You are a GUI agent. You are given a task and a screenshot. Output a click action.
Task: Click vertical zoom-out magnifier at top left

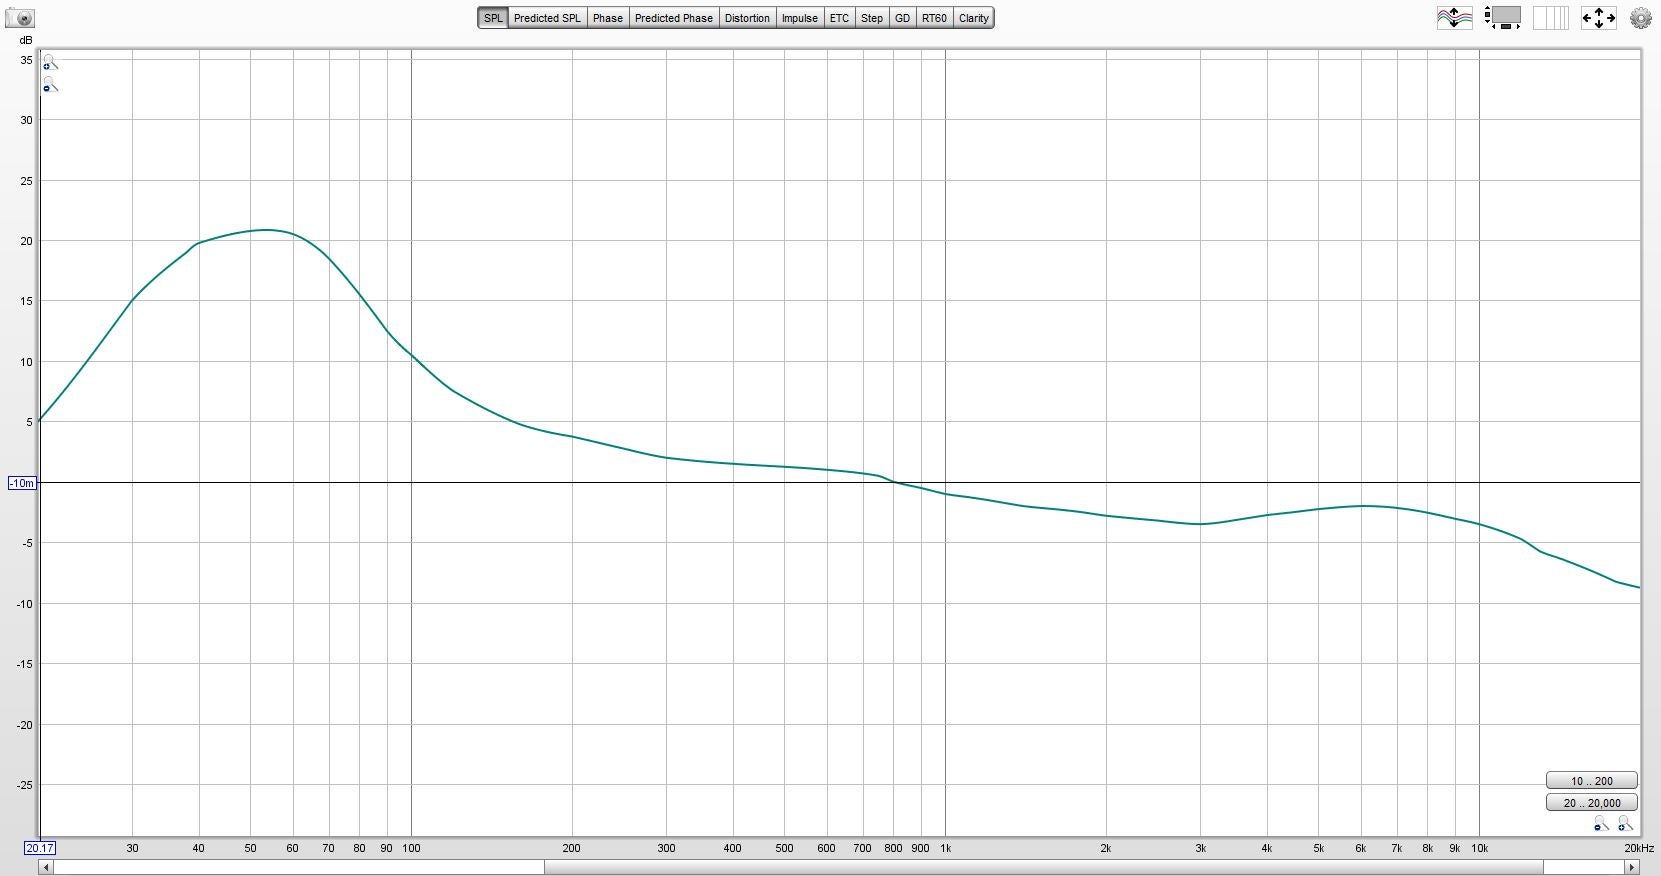pyautogui.click(x=50, y=86)
